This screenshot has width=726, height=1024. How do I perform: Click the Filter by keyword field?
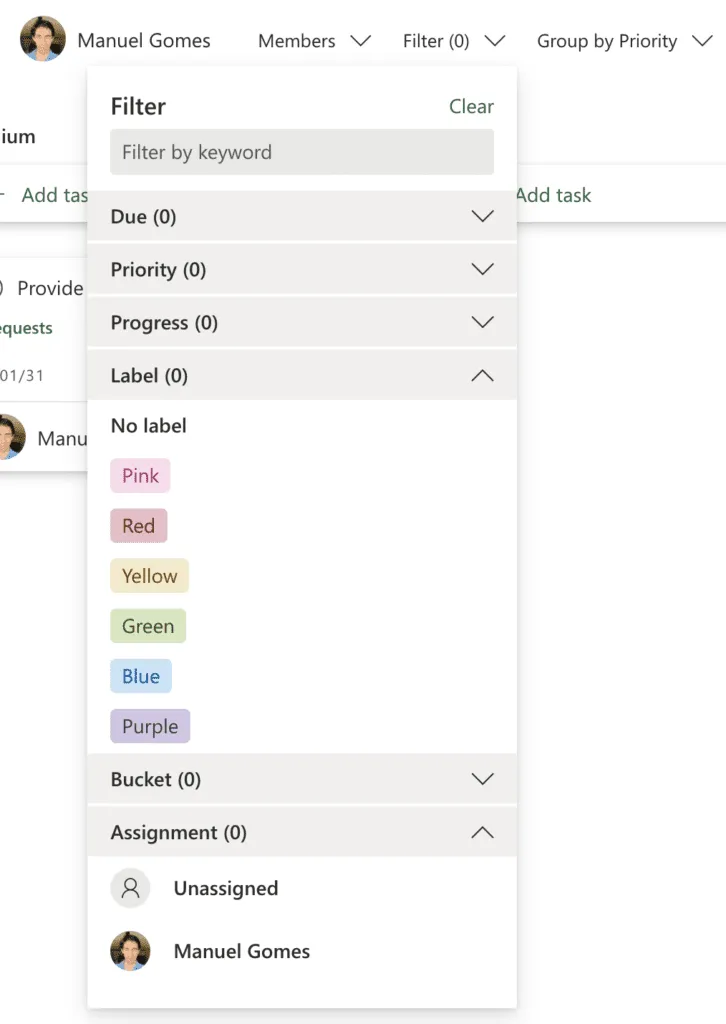(302, 153)
